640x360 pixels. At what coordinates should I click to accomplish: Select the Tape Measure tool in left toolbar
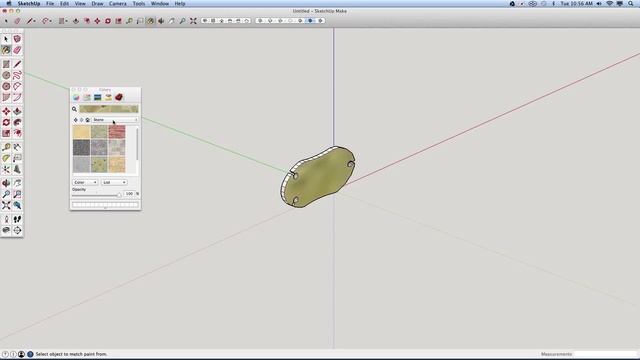[x=6, y=147]
